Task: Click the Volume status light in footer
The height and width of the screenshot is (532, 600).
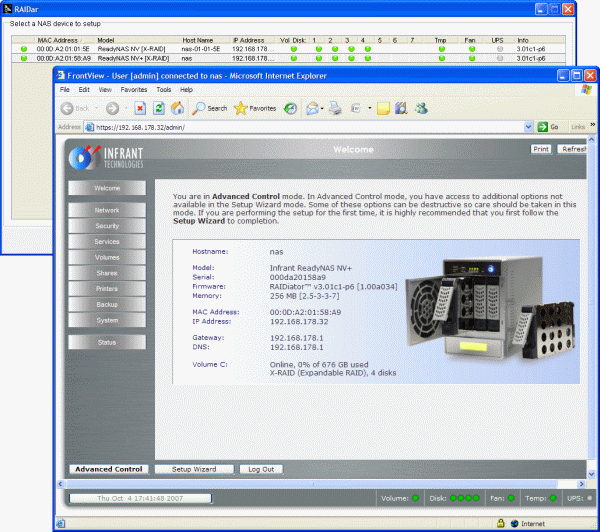Action: [x=416, y=498]
